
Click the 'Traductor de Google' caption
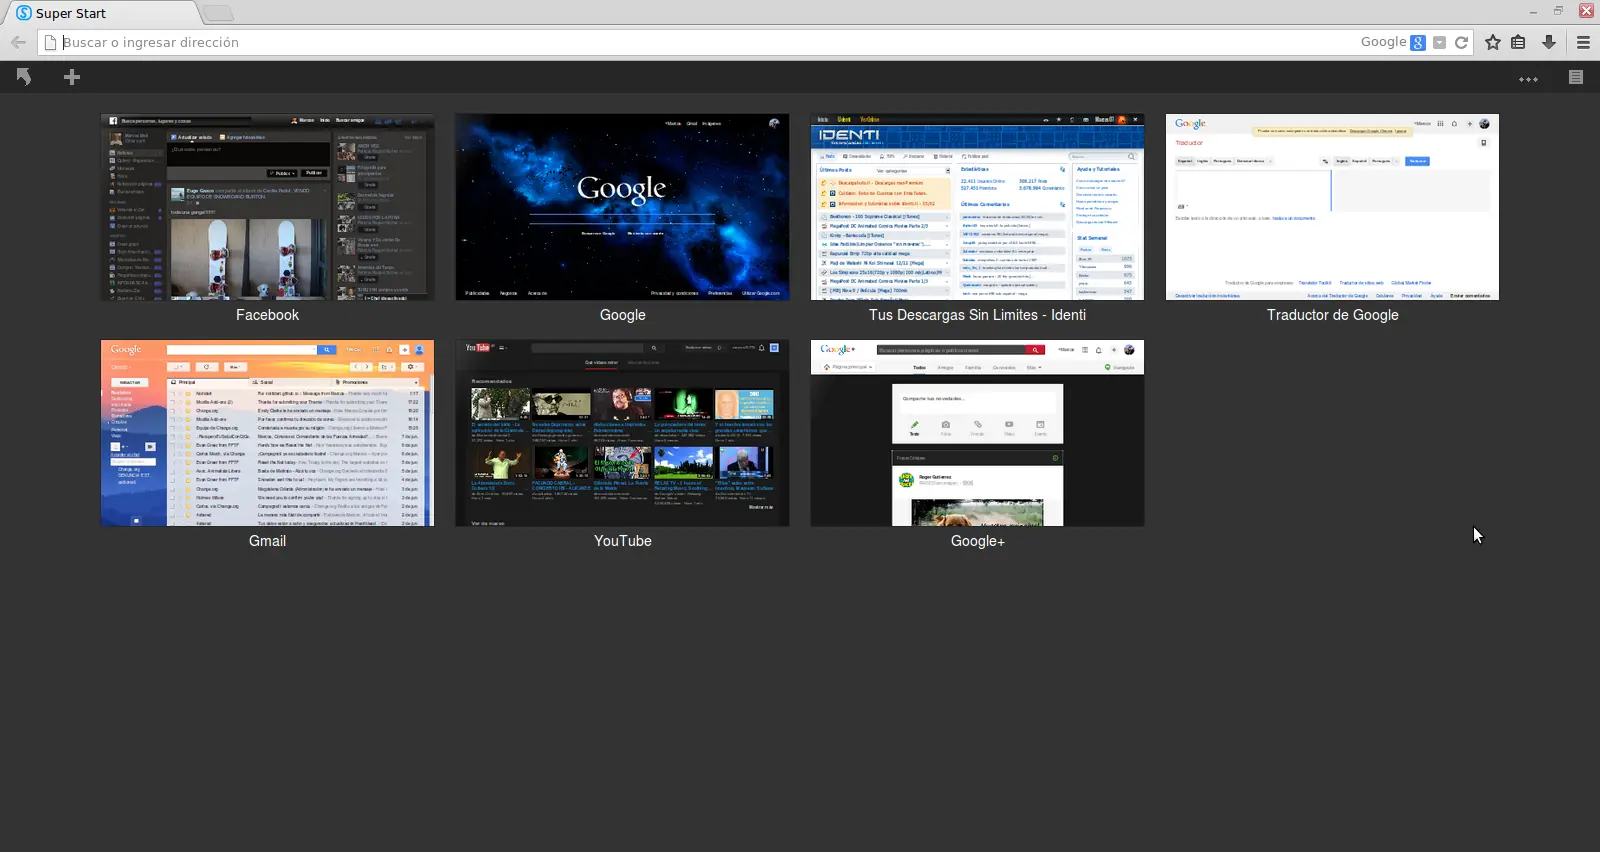click(1332, 315)
